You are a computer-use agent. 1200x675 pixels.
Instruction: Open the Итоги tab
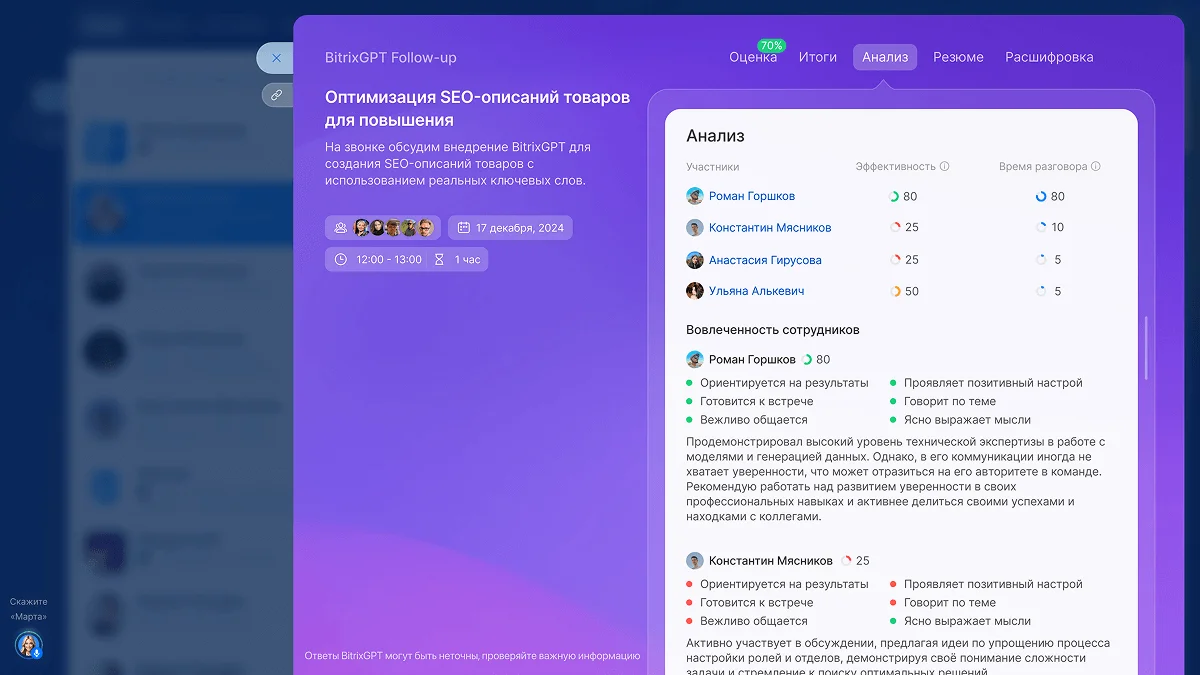pos(818,57)
